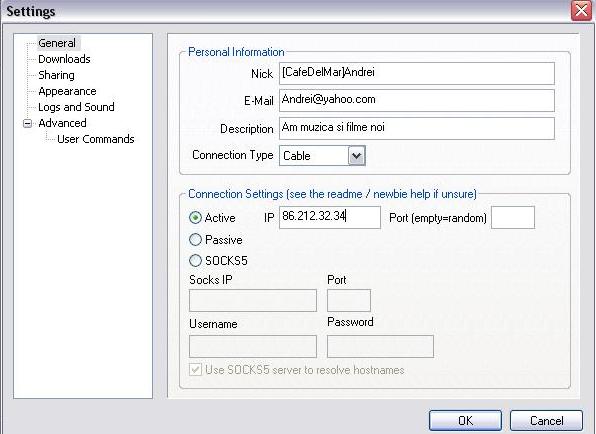Open the Sharing settings page

(56, 75)
